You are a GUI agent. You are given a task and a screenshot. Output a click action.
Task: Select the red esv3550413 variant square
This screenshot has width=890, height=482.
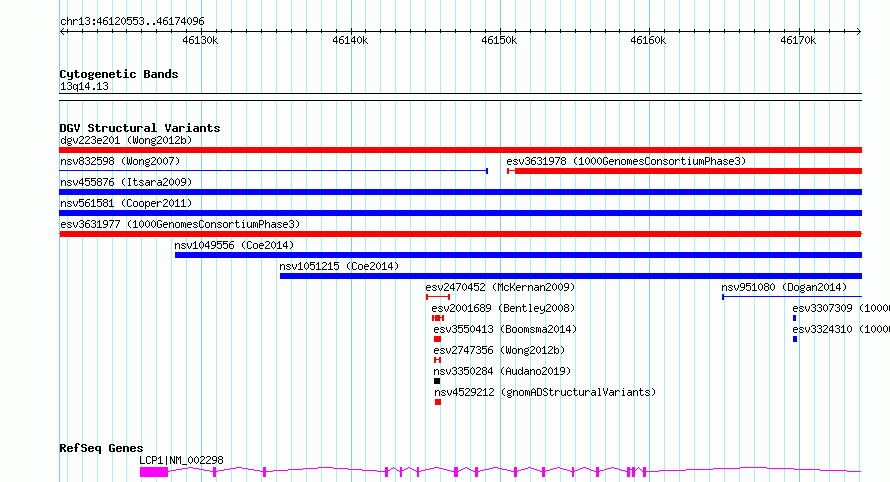pos(437,339)
